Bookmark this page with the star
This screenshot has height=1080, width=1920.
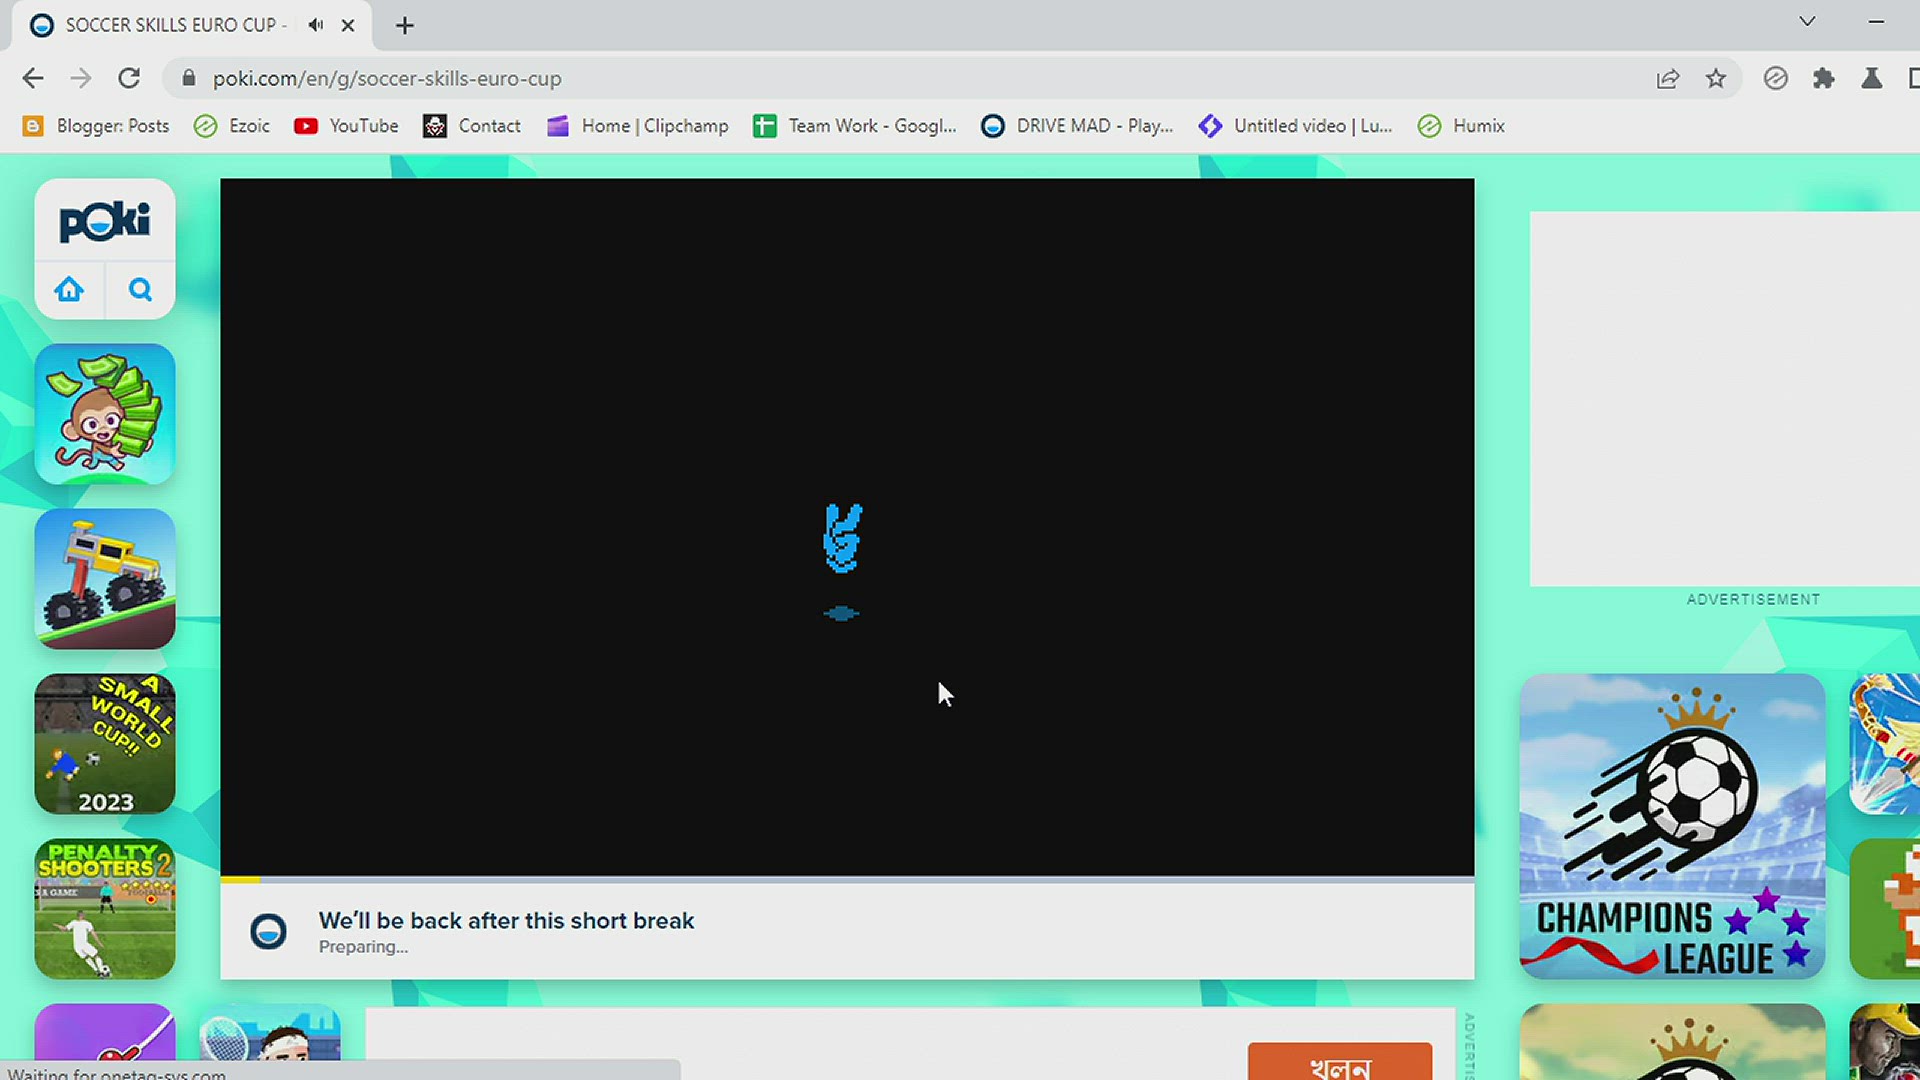pyautogui.click(x=1716, y=78)
